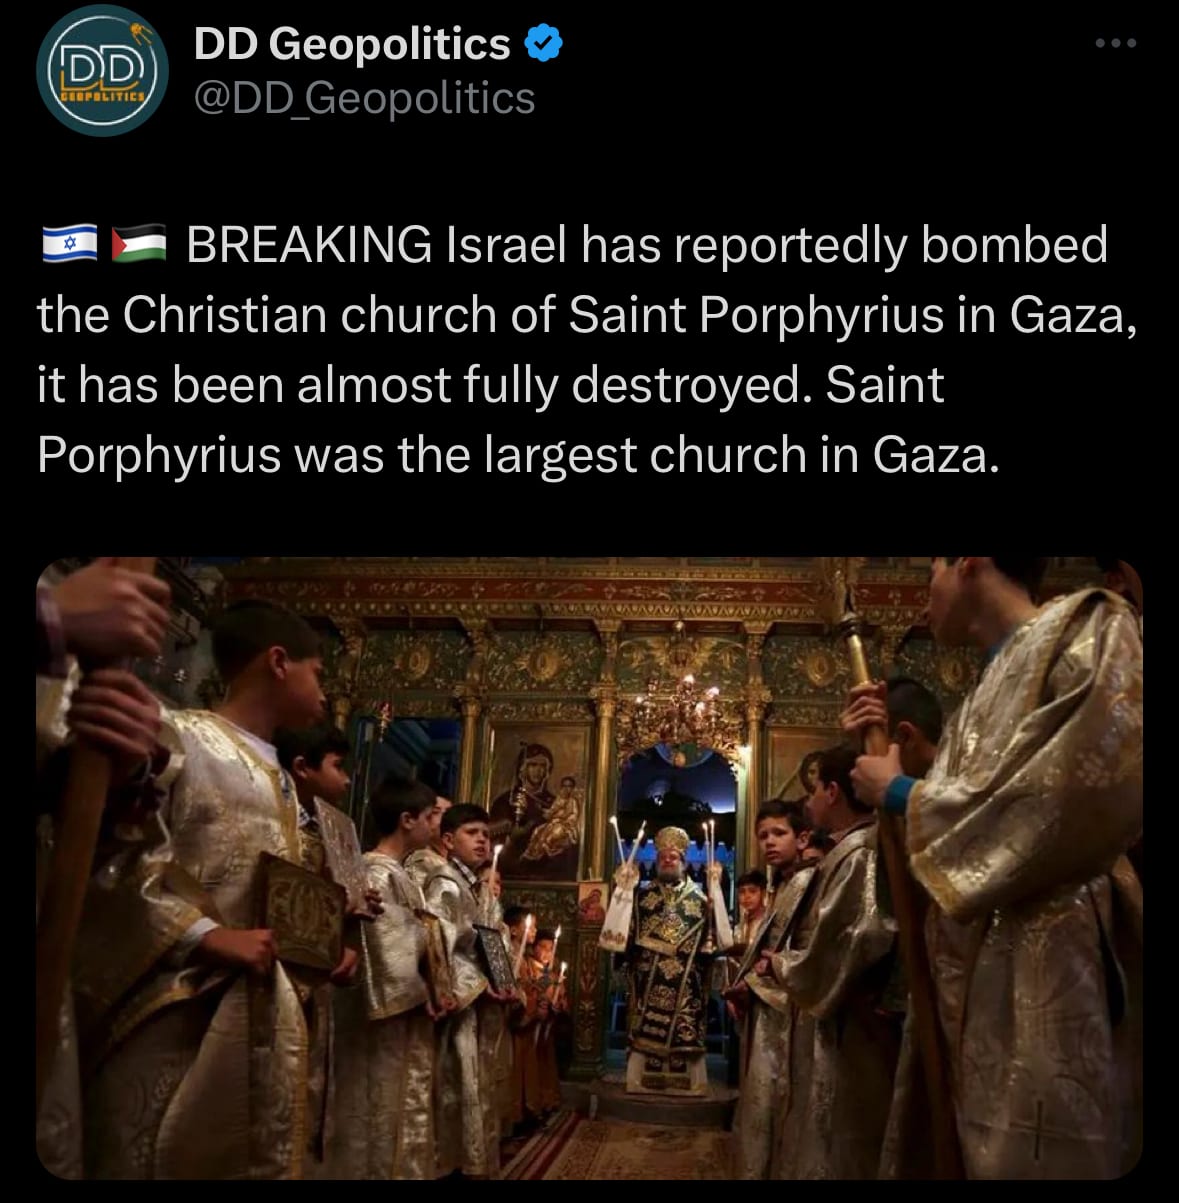The width and height of the screenshot is (1179, 1203).
Task: Click 'largest church in Gaza.' ending text
Action: coord(742,455)
